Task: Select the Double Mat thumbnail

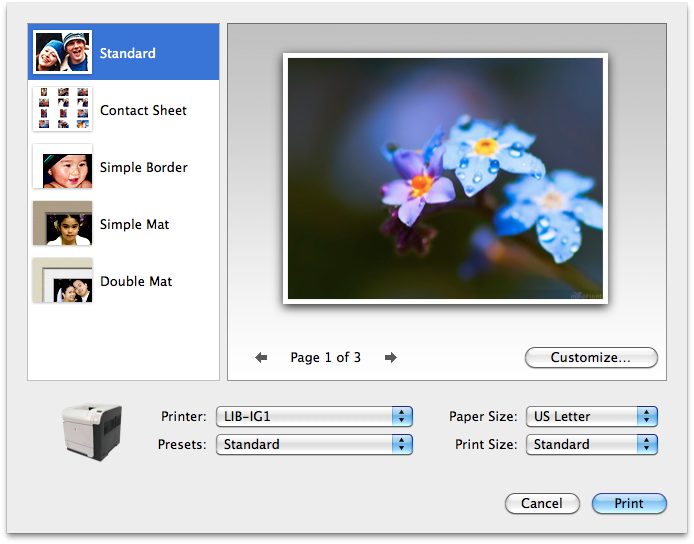Action: [62, 280]
